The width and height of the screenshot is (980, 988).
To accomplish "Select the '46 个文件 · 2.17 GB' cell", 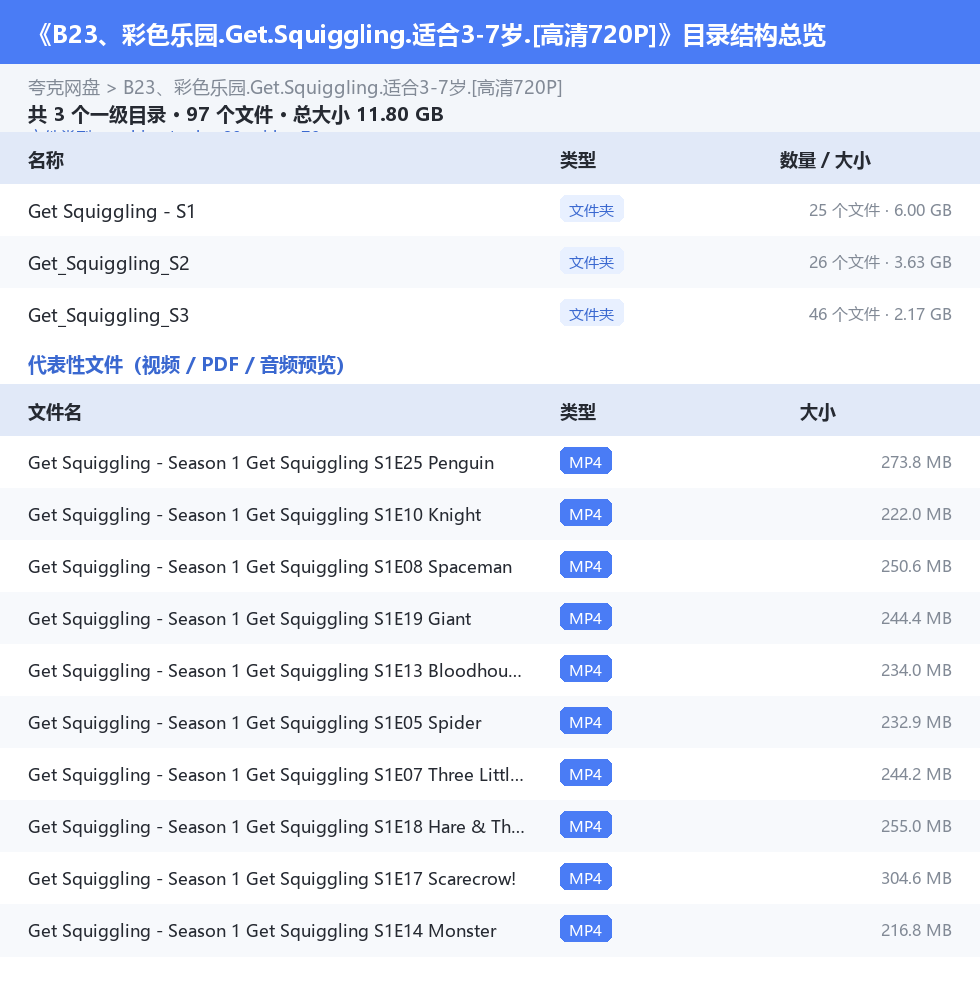I will [880, 314].
